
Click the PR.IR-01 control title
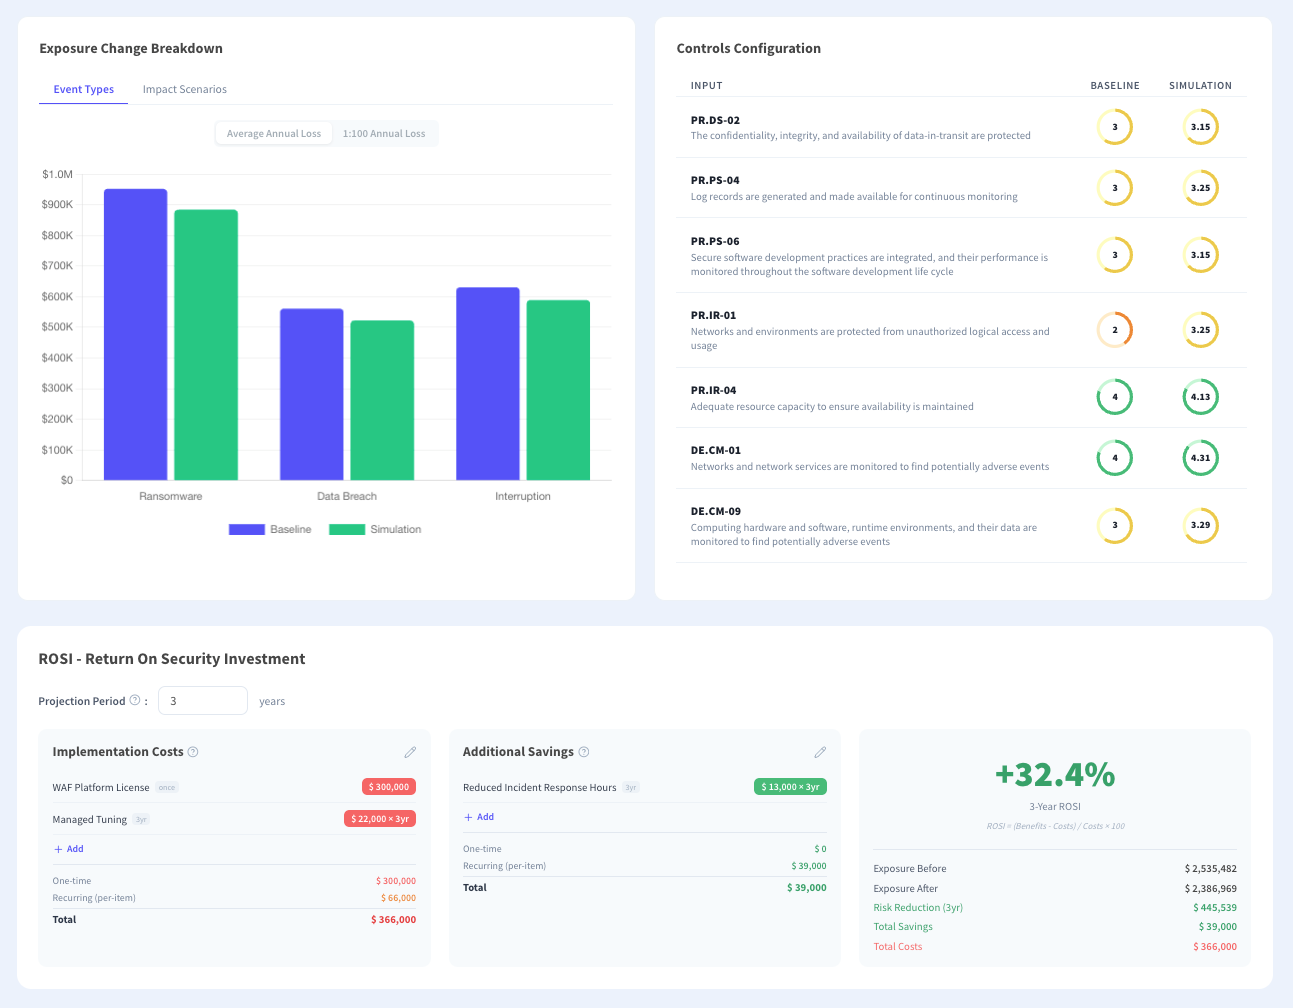coord(713,316)
